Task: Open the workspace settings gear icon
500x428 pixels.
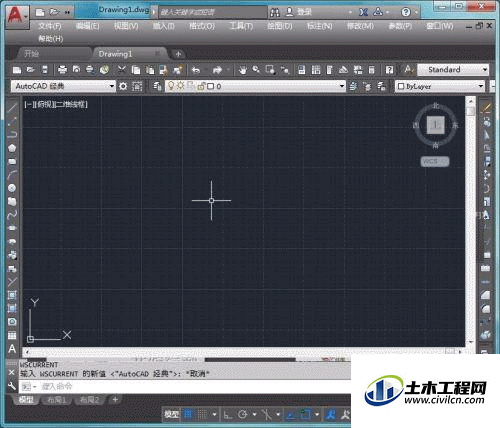Action: tap(123, 86)
